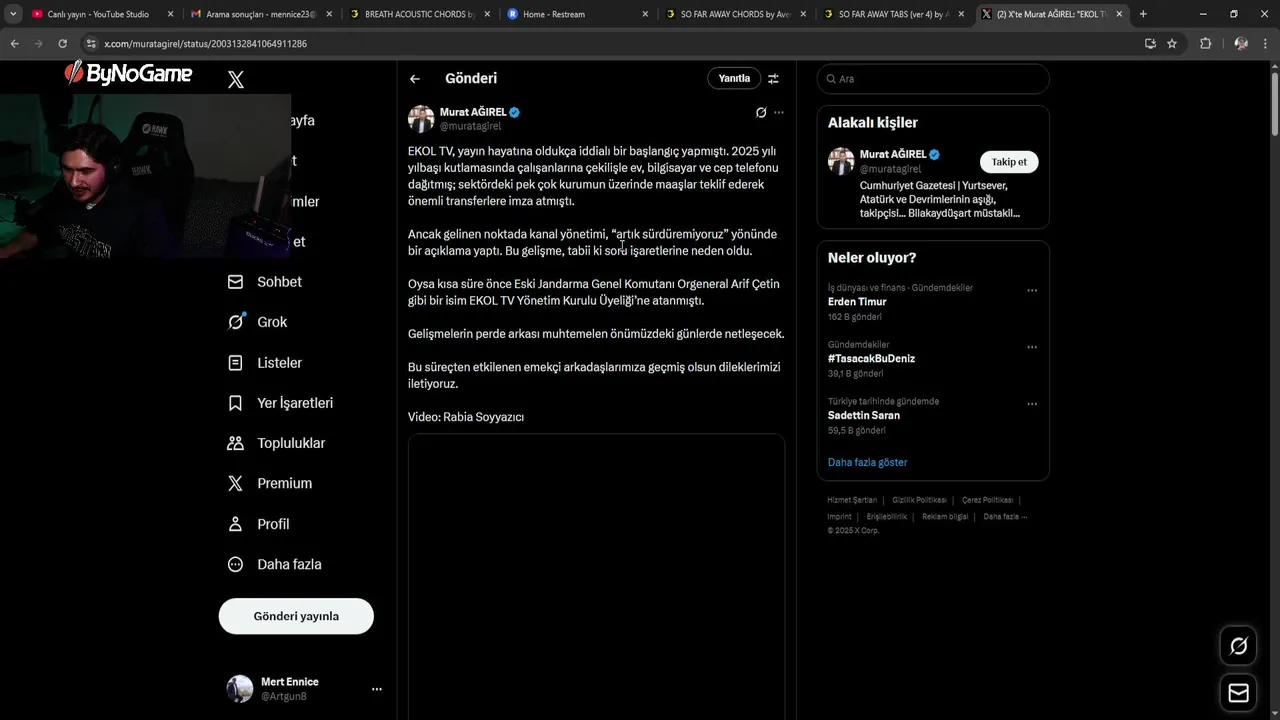Open Mert Ennice account avatar
This screenshot has height=720, width=1280.
tap(240, 689)
